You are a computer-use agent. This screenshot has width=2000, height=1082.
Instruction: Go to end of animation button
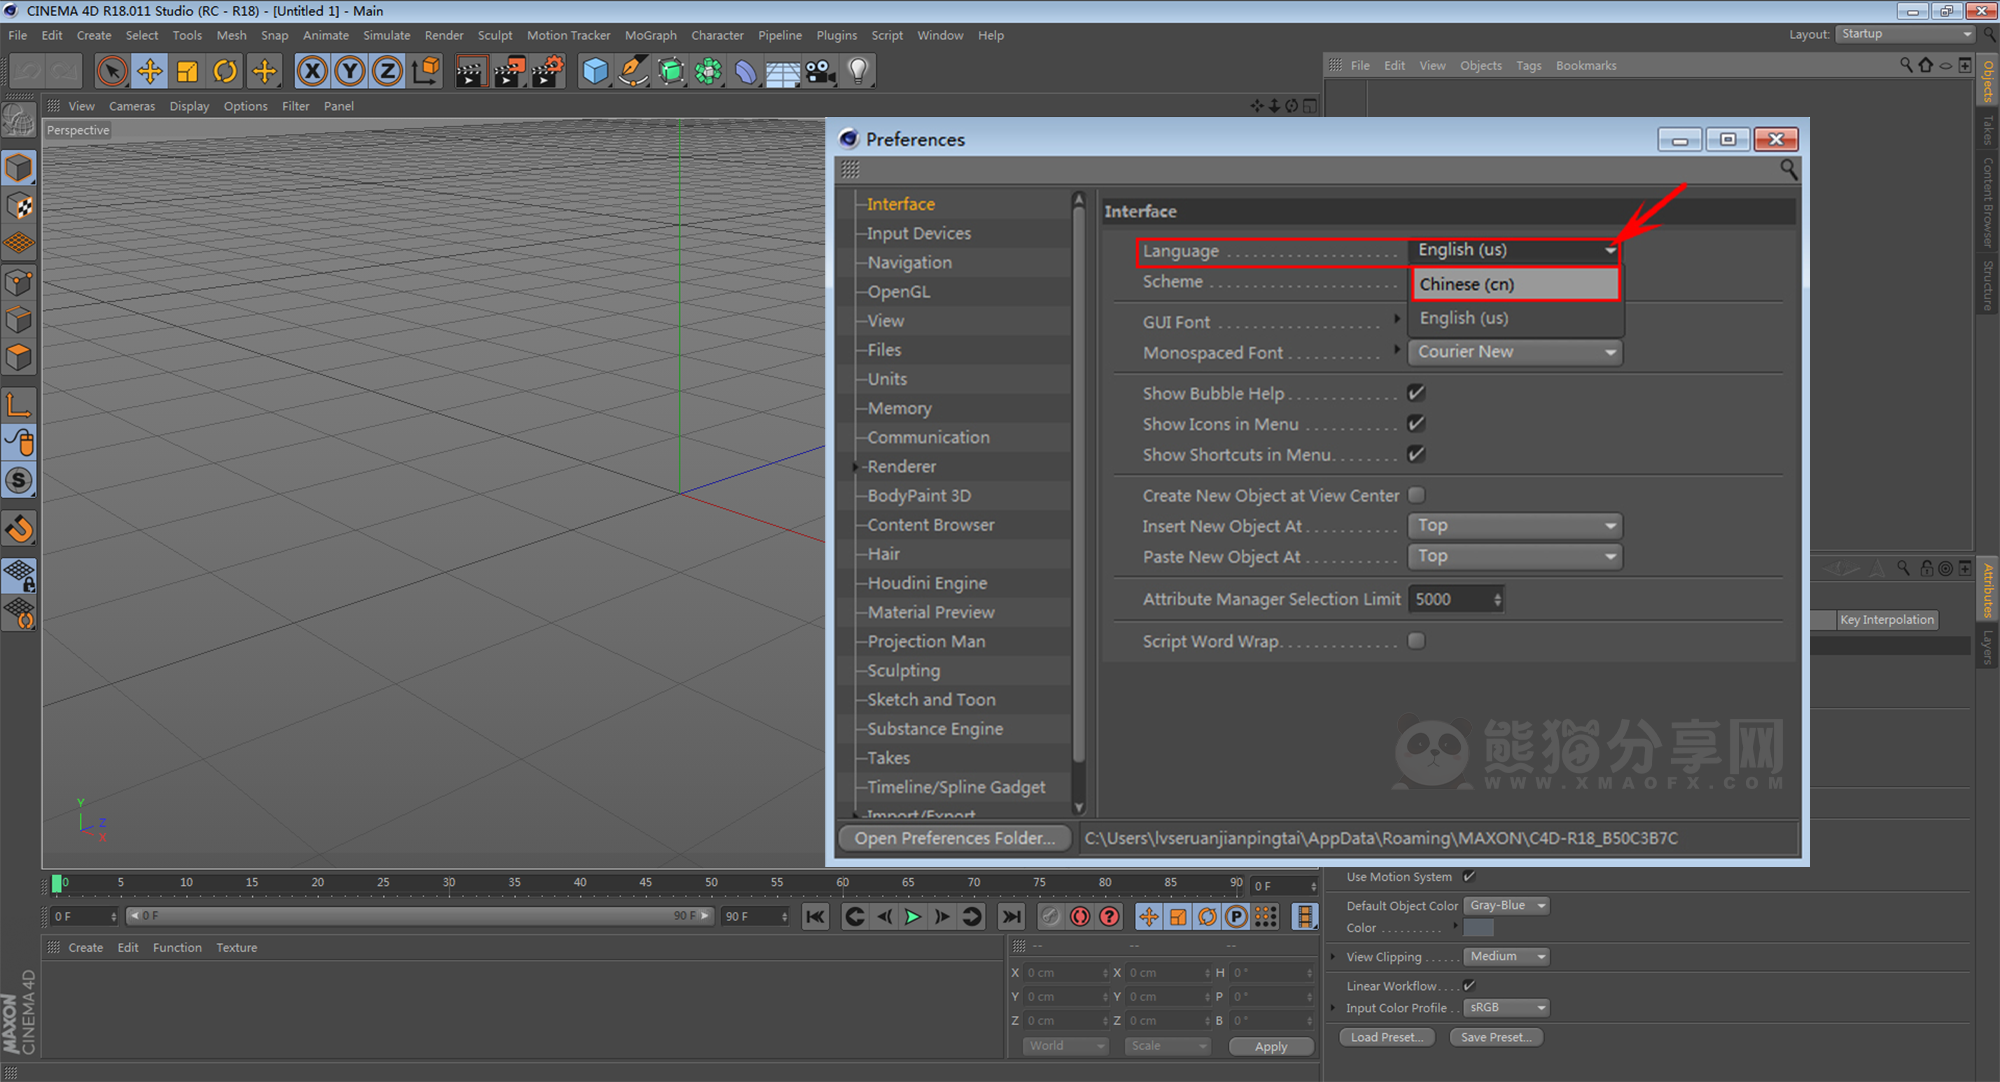tap(1012, 916)
